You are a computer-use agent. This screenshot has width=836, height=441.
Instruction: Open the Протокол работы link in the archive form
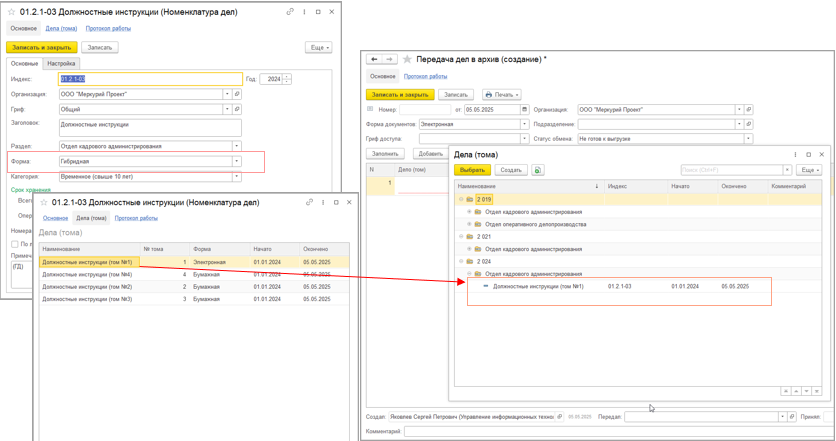coord(425,76)
